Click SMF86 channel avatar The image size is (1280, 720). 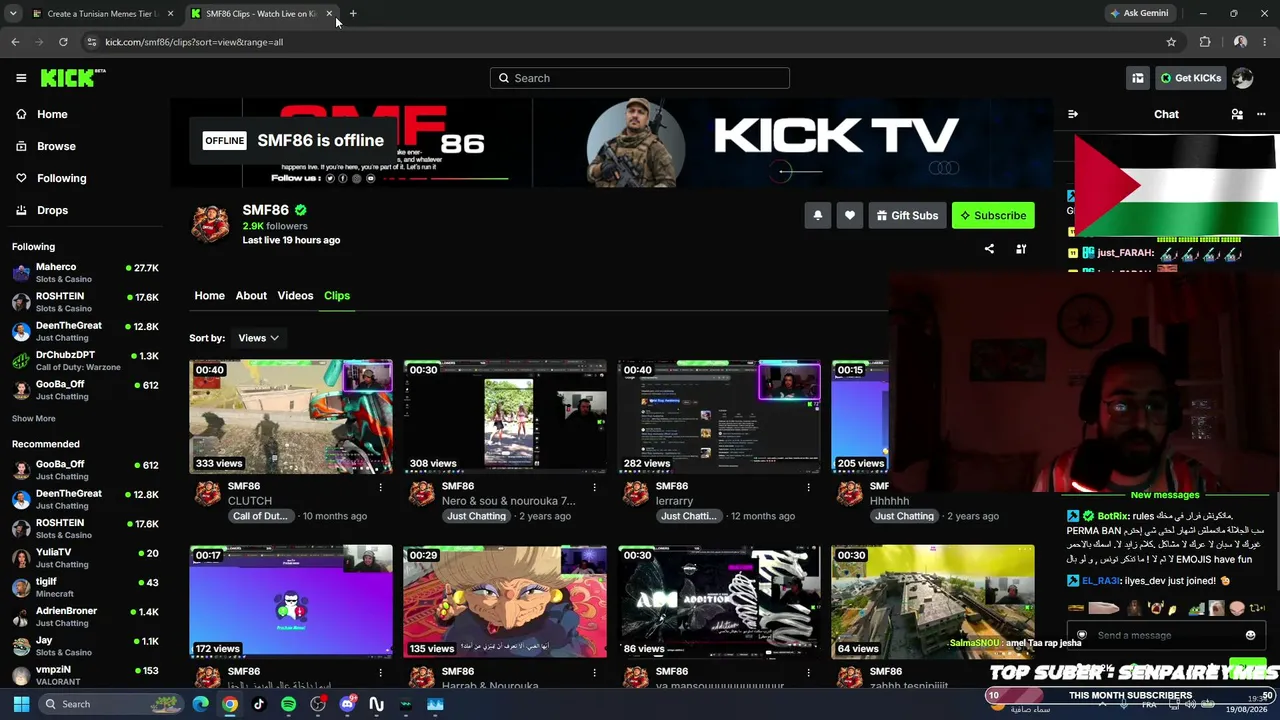click(x=211, y=224)
